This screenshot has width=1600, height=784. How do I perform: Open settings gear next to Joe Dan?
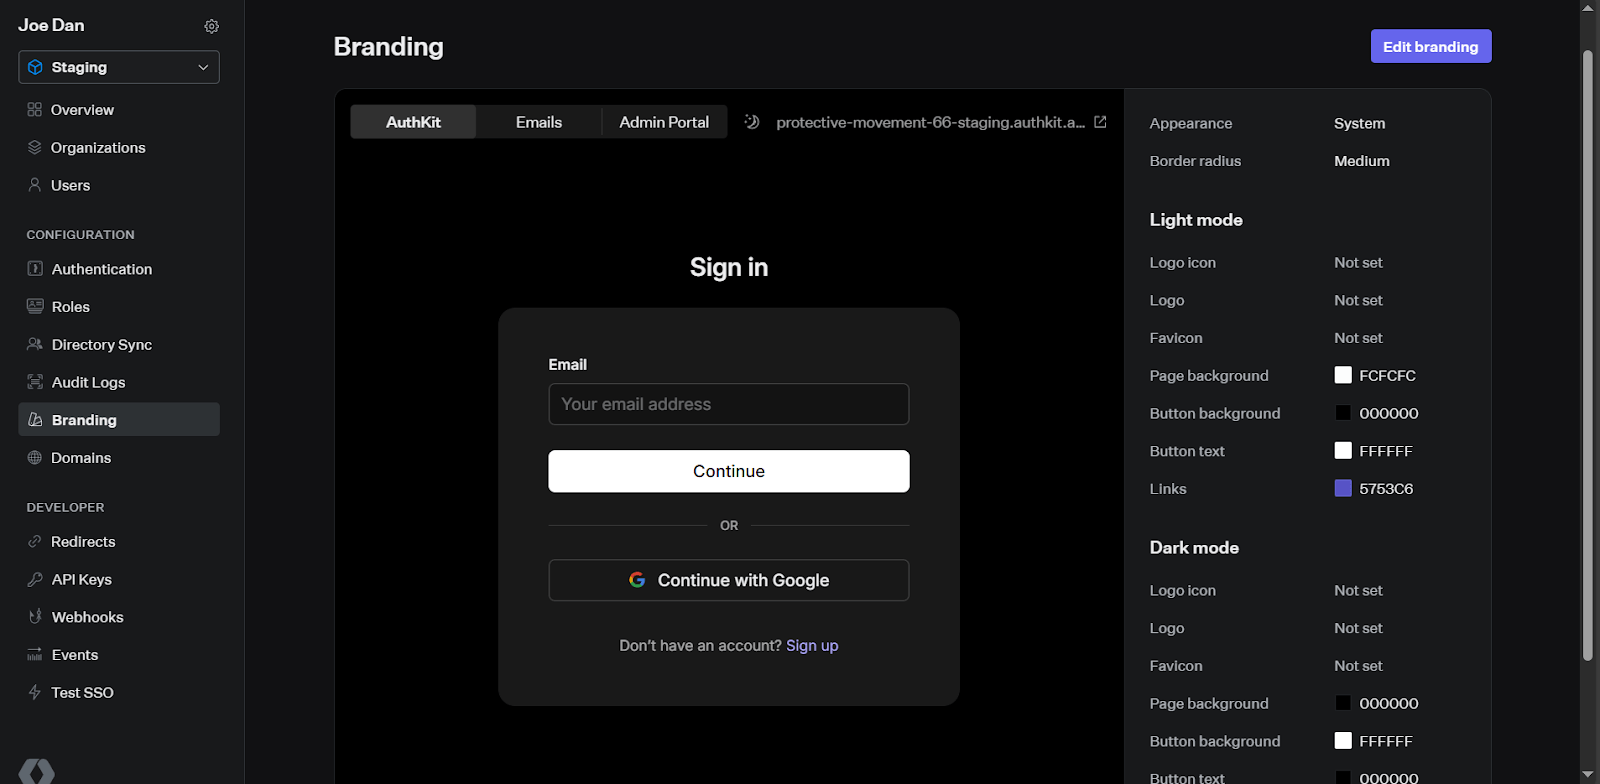(x=211, y=26)
